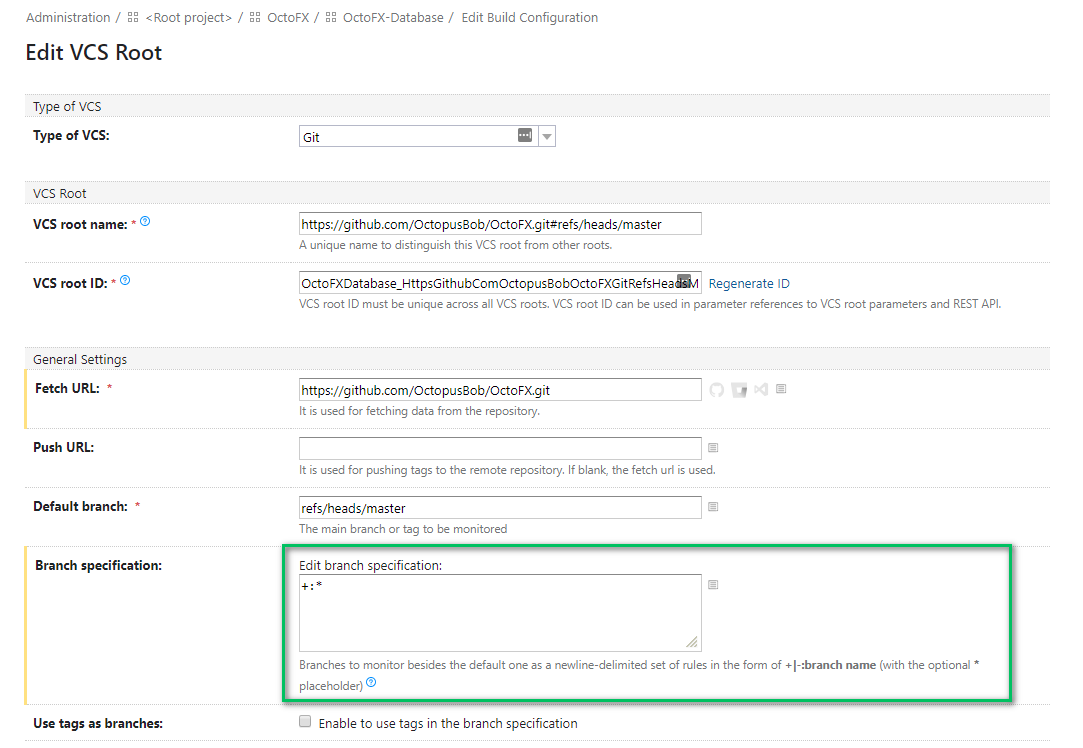Click the GitHub icon beside Fetch URL
This screenshot has height=748, width=1083.
pos(716,389)
